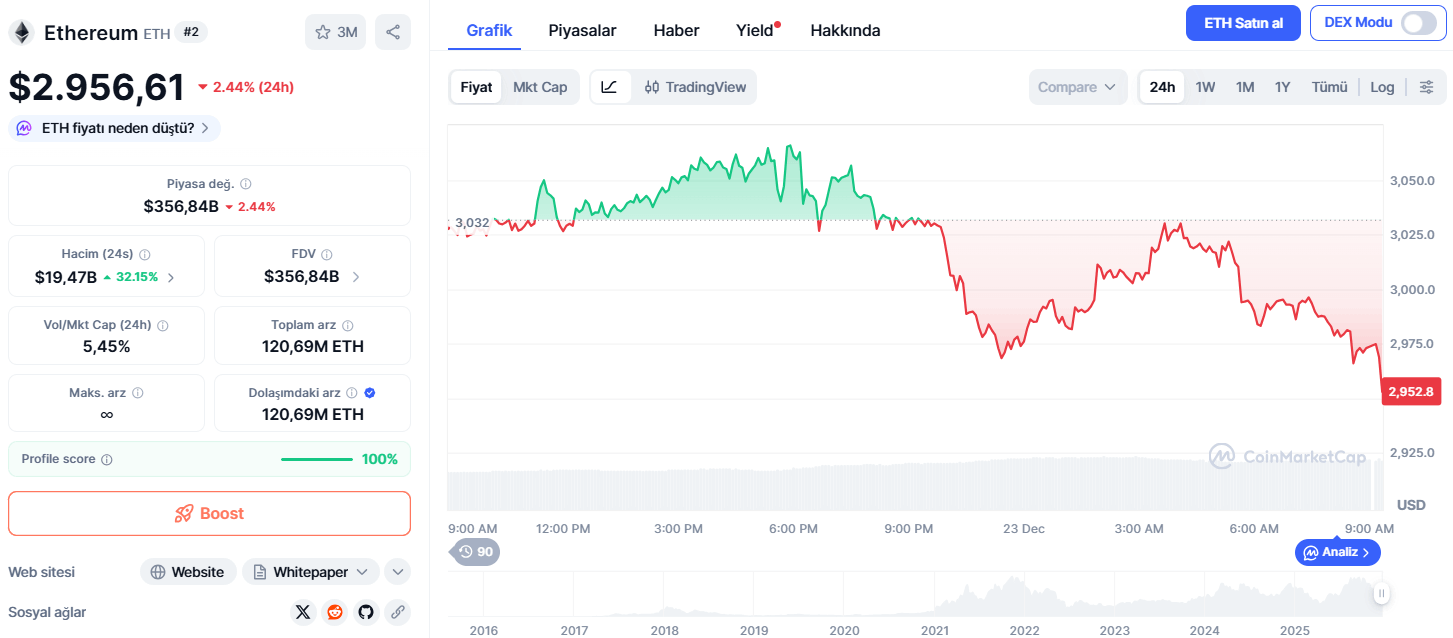Click the verified badge beside Dolaşımdaki arz
The width and height of the screenshot is (1453, 638).
(370, 393)
